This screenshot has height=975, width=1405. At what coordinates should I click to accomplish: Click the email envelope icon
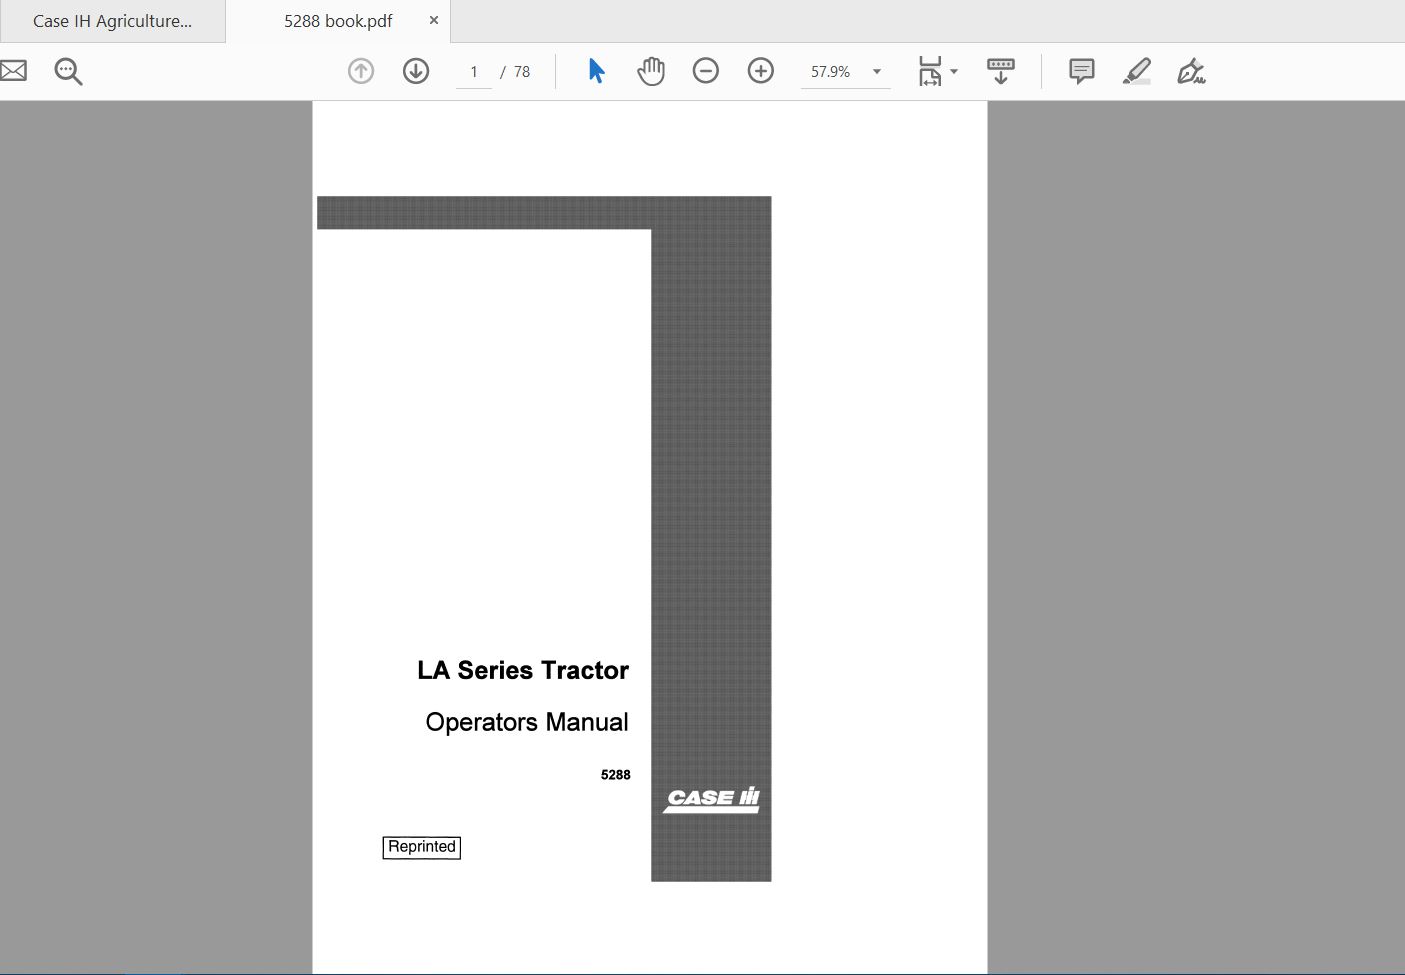click(13, 71)
